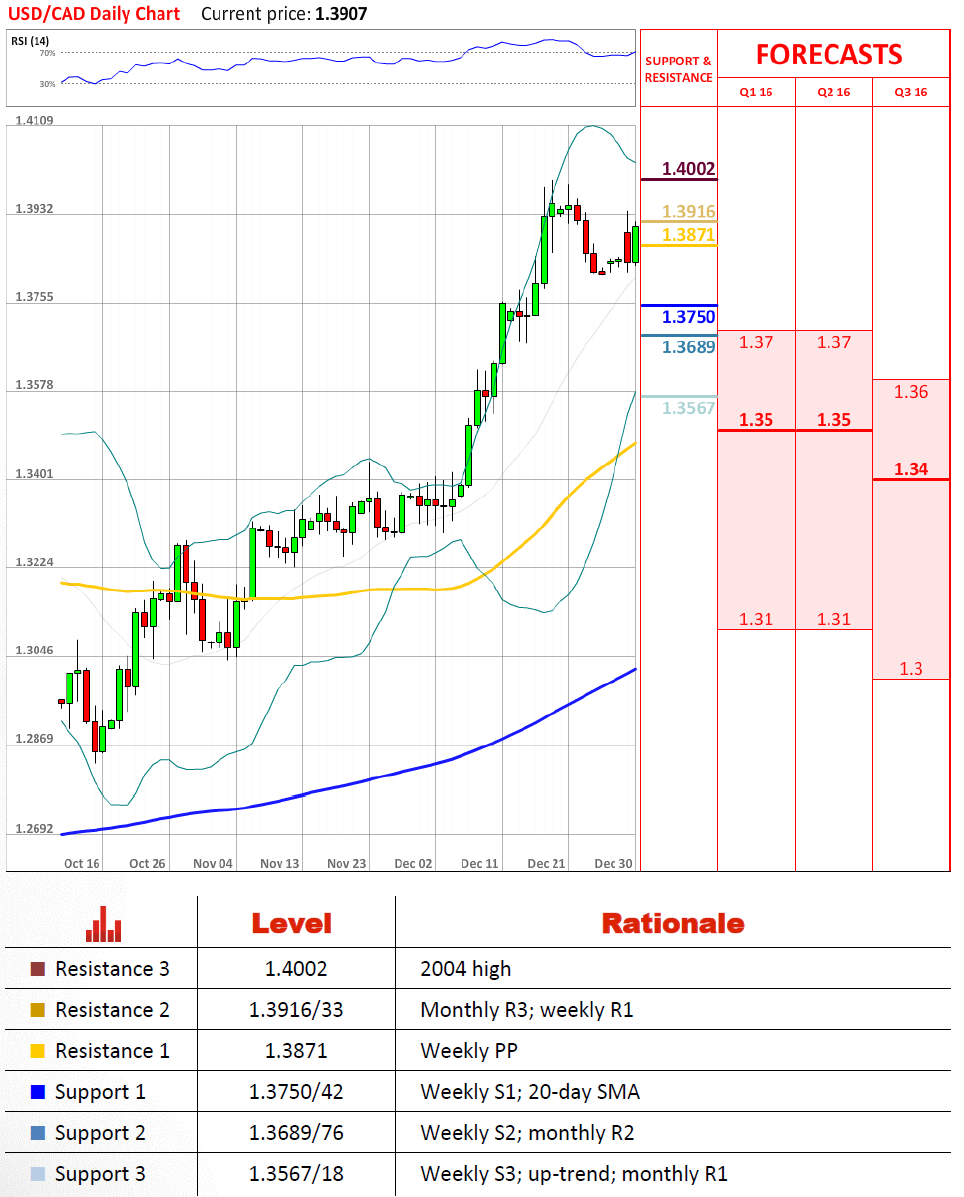Click the red bar chart icon

(x=103, y=924)
